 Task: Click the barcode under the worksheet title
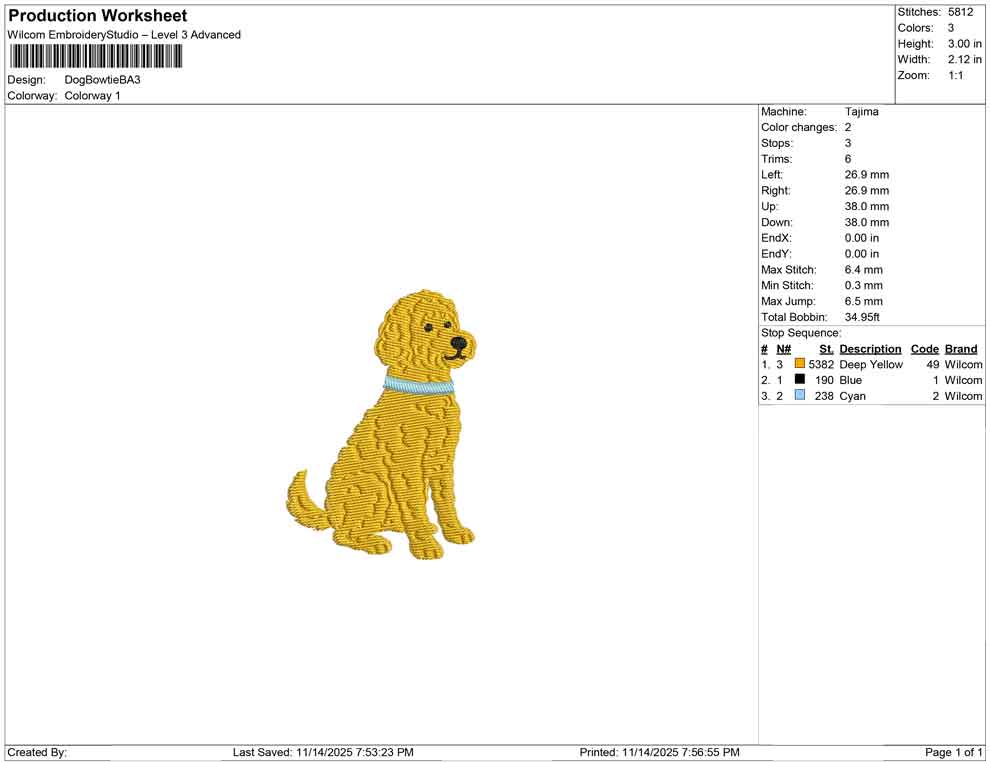pos(95,57)
